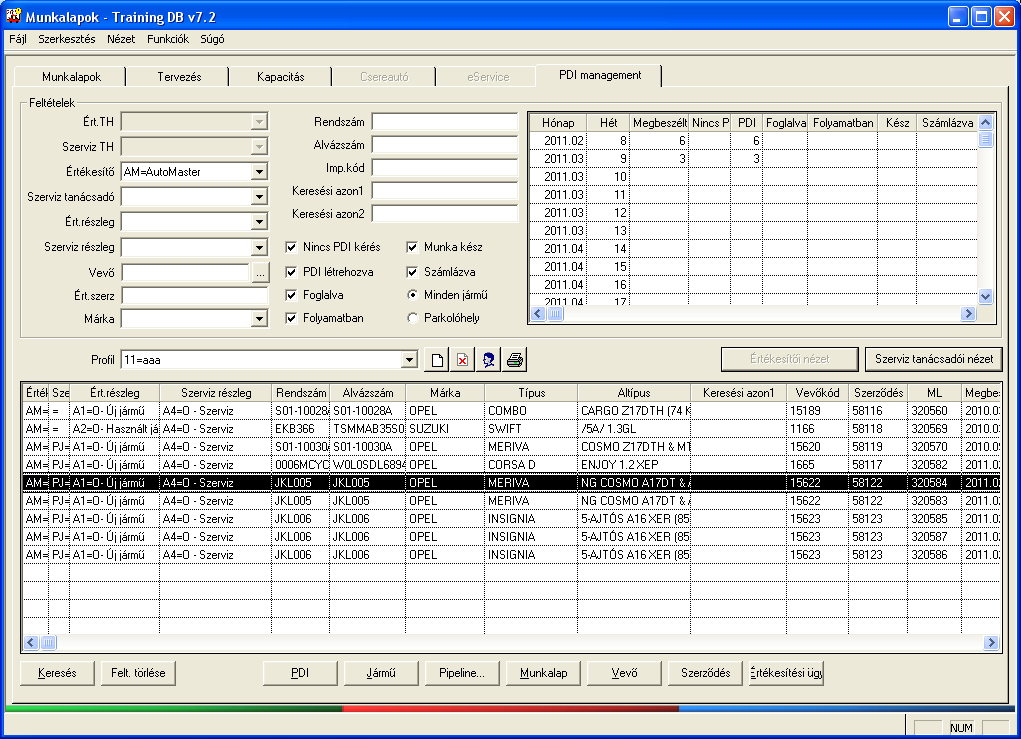
Task: Click the weekly grid's vertical scrollbar thumb
Action: (985, 139)
